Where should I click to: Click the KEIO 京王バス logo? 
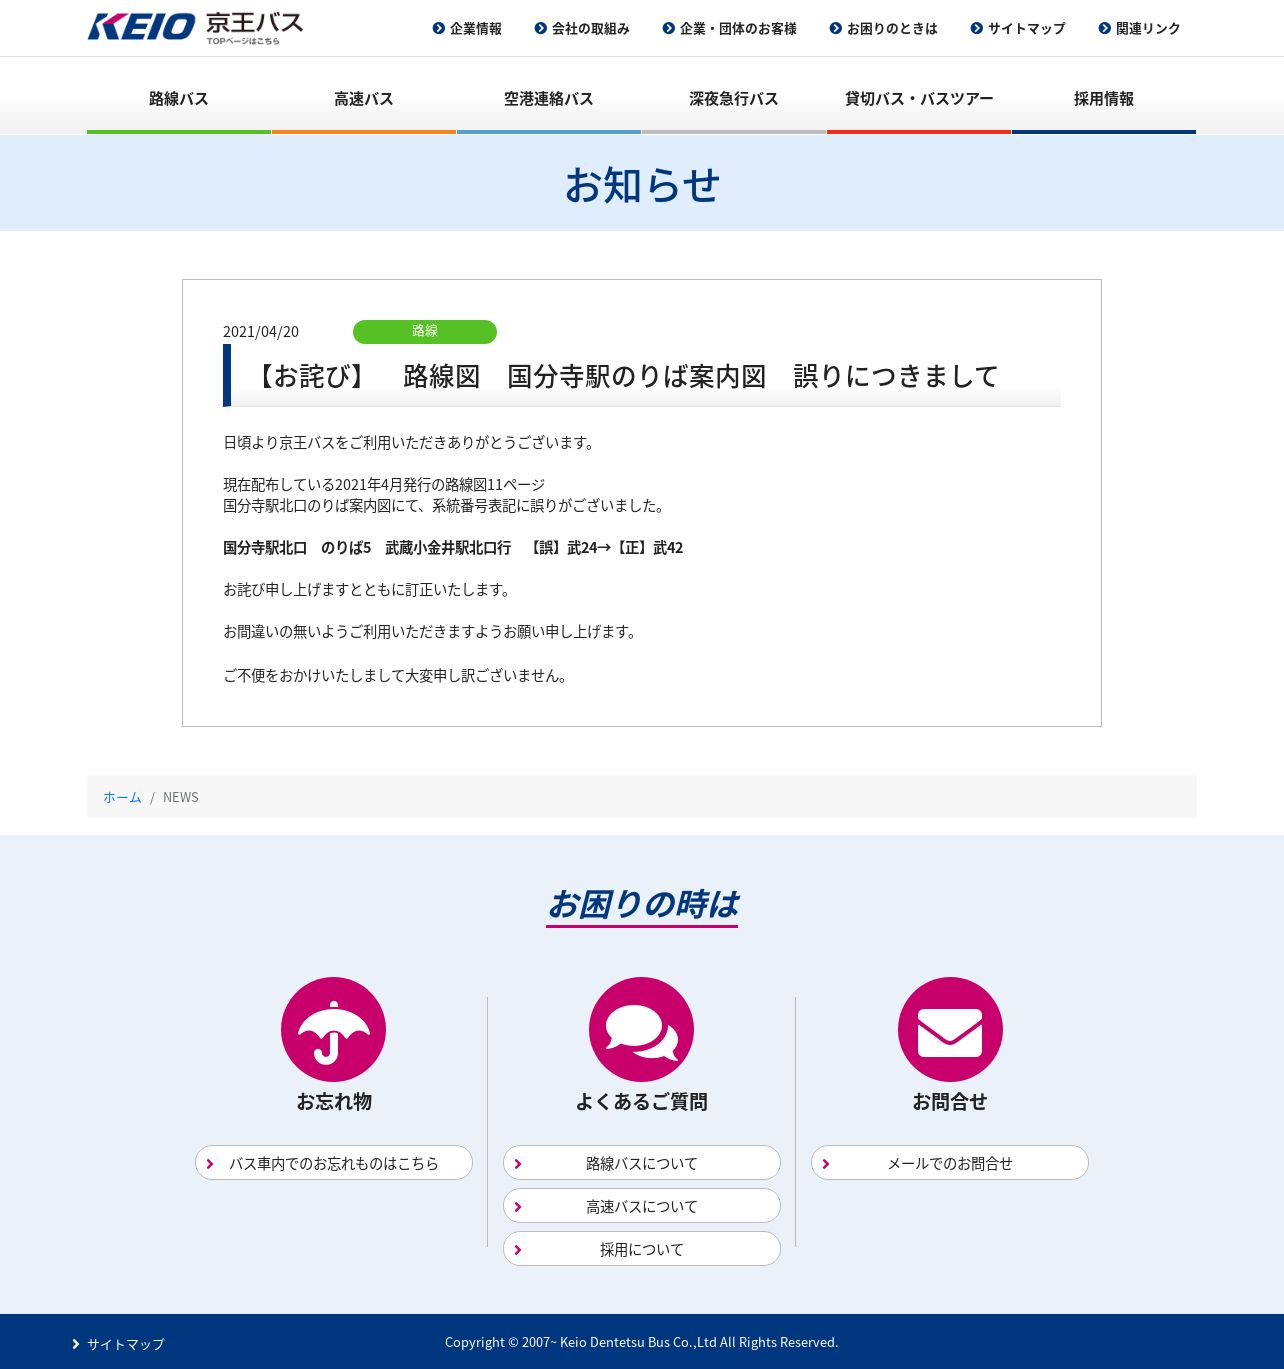tap(195, 27)
